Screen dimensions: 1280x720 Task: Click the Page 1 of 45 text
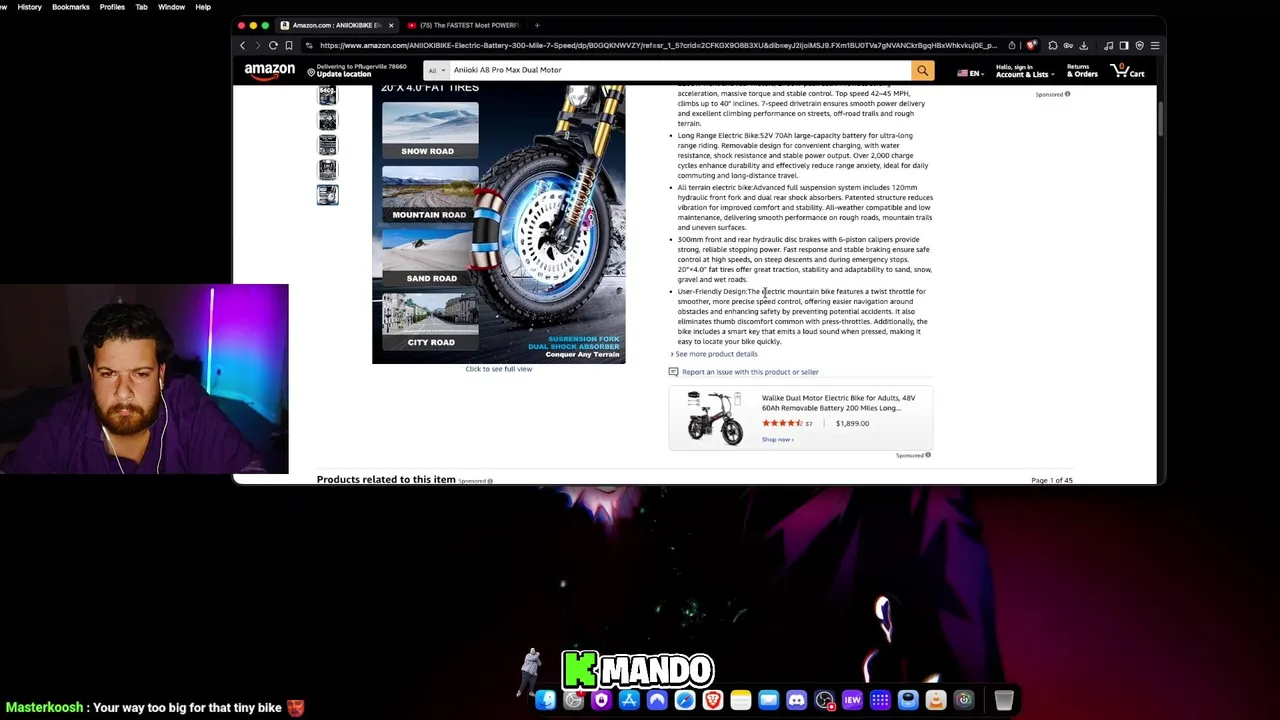coord(1052,480)
